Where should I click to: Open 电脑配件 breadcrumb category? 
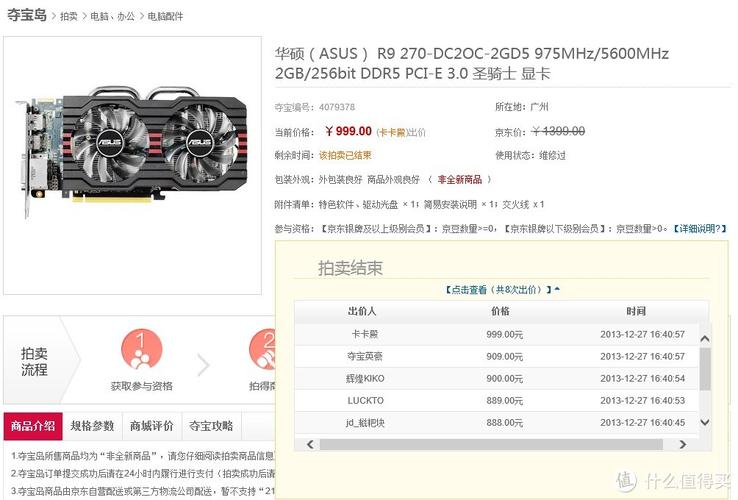coord(165,16)
